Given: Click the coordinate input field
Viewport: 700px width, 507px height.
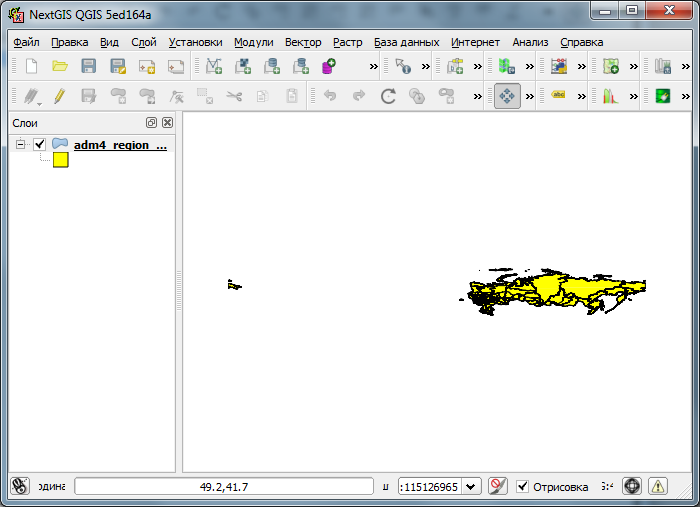Looking at the screenshot, I should (224, 487).
